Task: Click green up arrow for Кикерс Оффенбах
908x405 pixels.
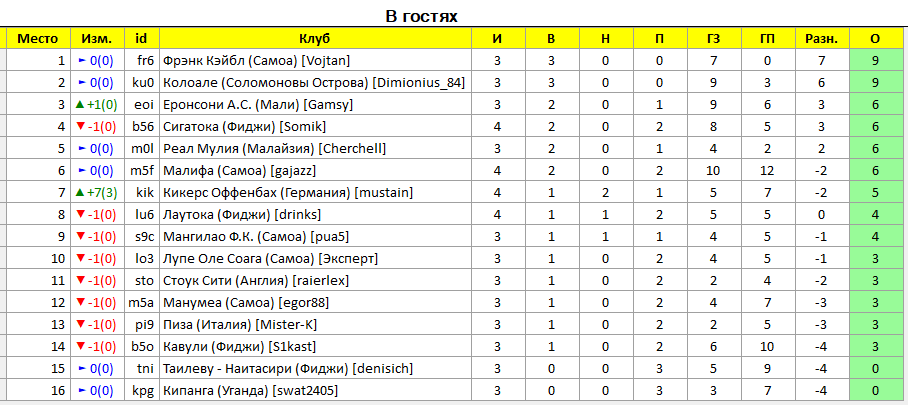Action: (x=80, y=193)
